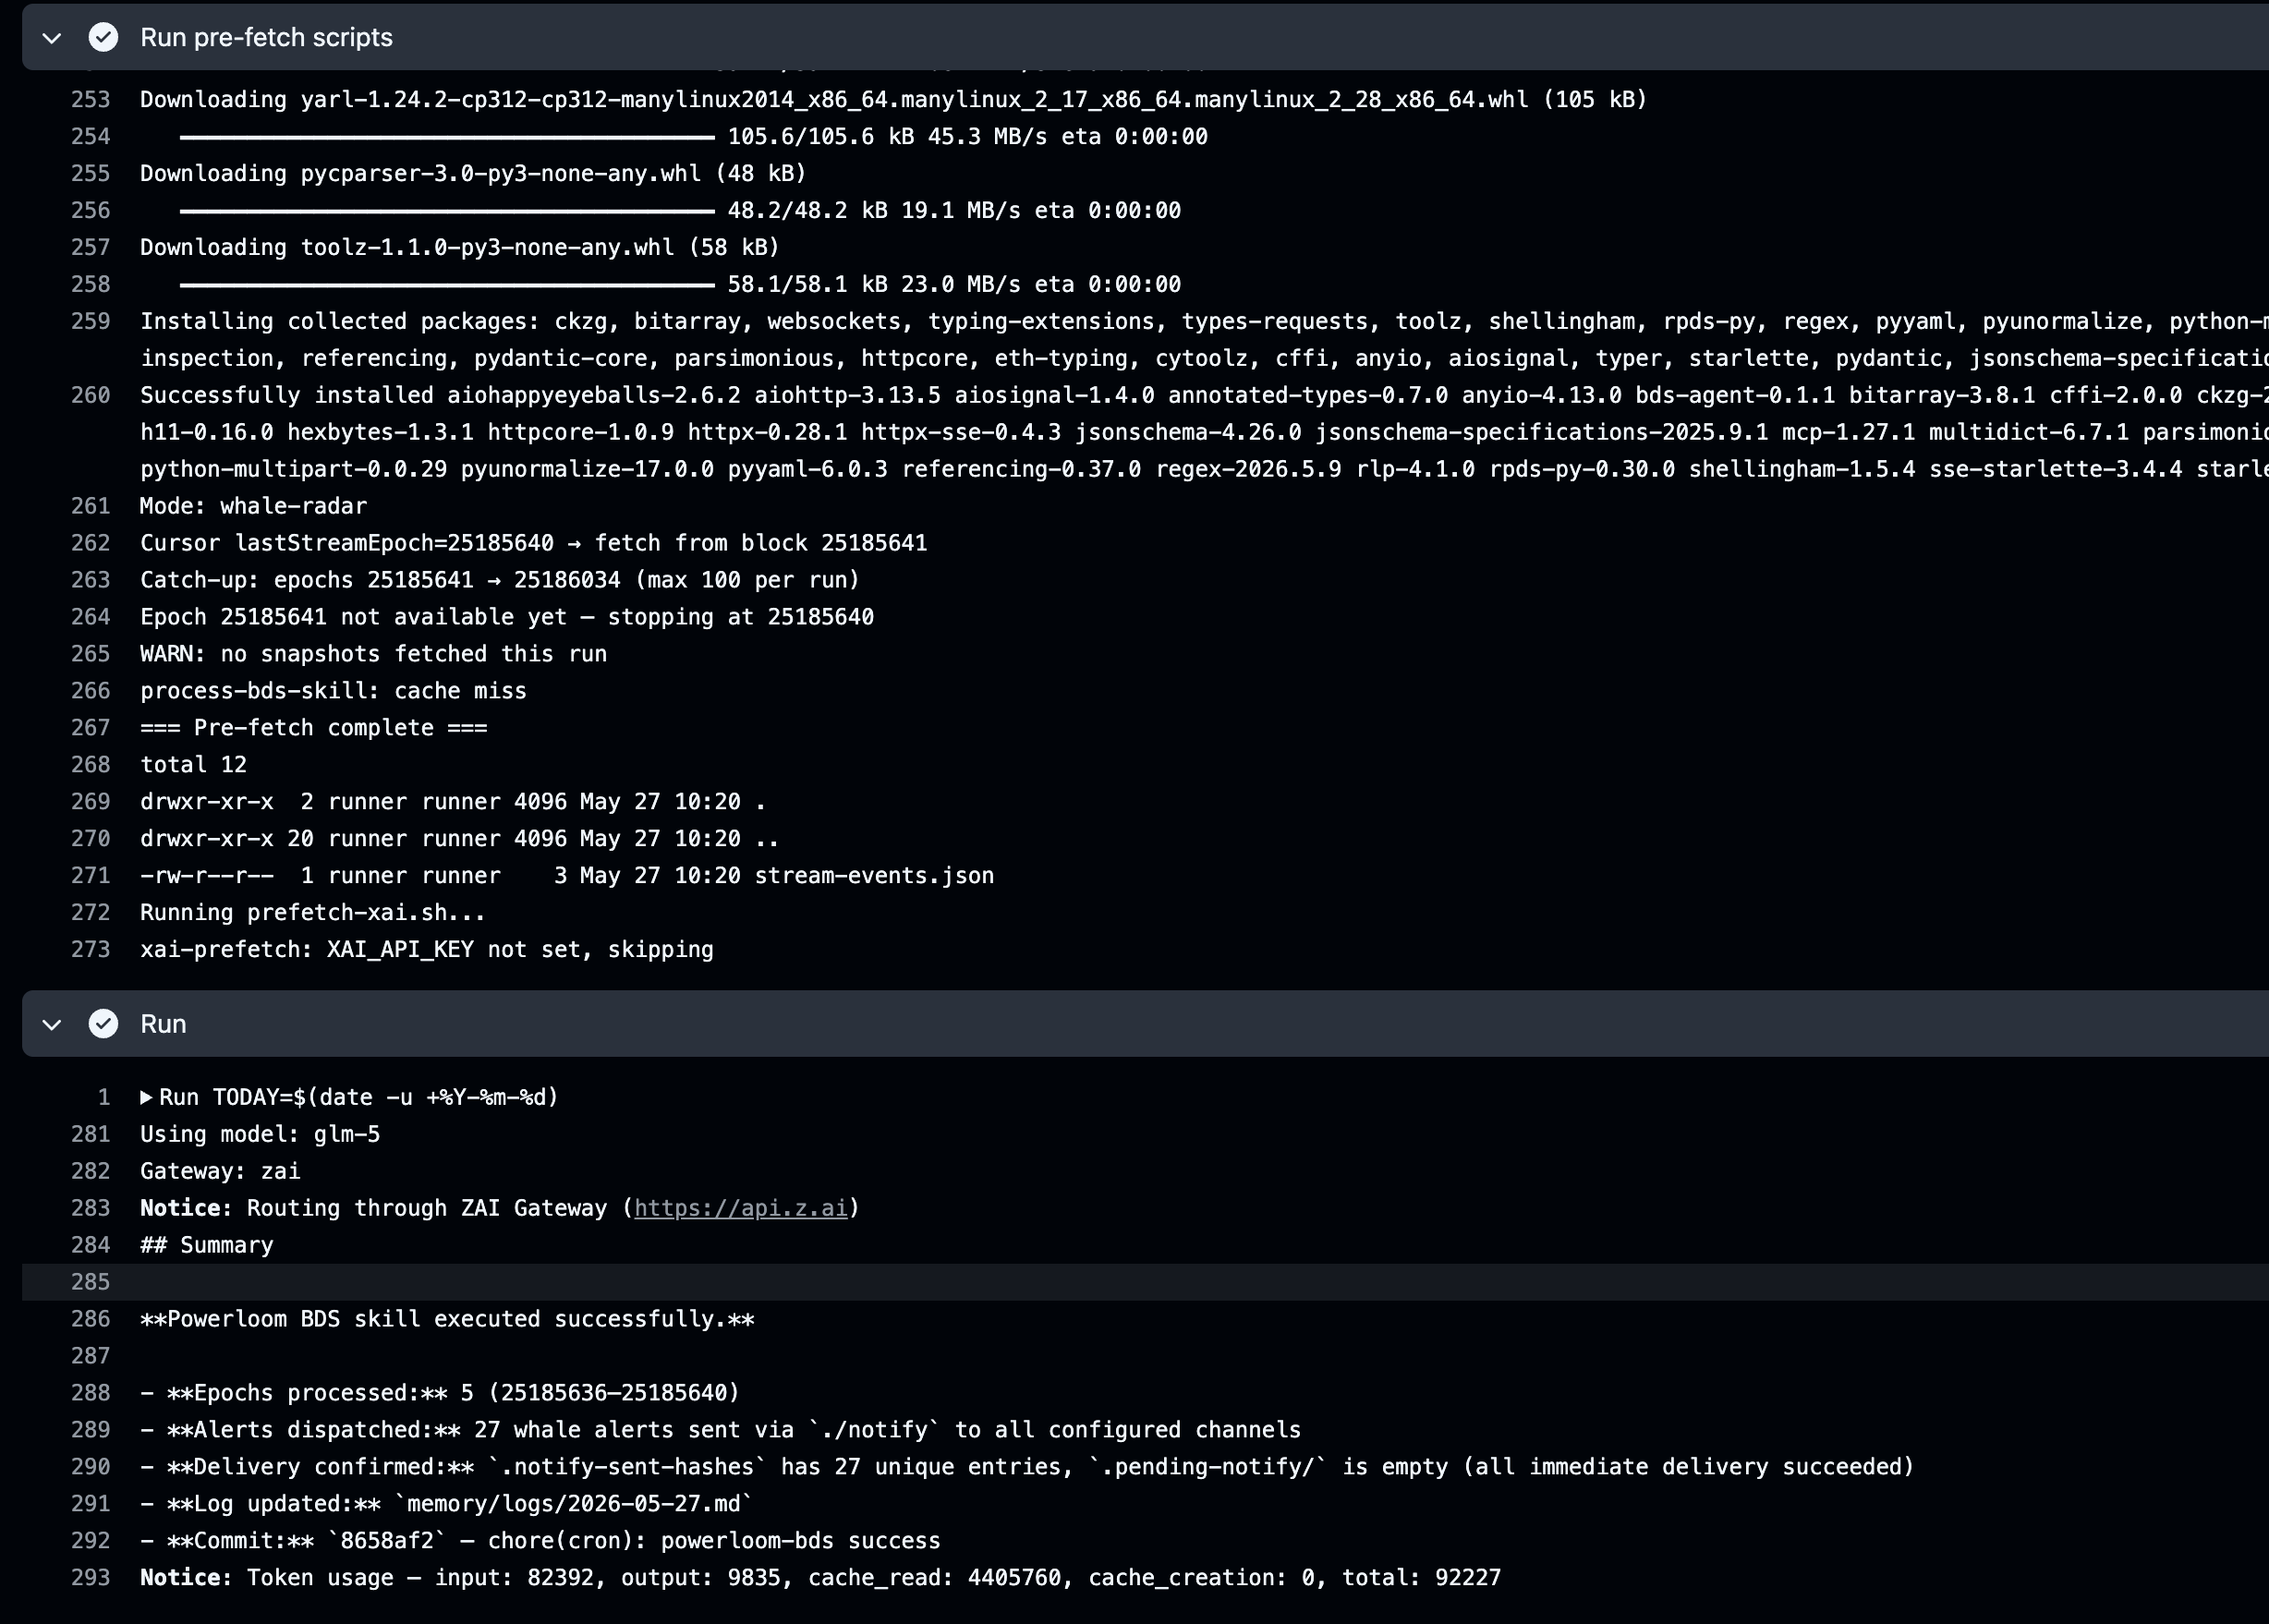Click the 105.6/105.6 kB progress bar line
2269x1624 pixels.
[694, 137]
